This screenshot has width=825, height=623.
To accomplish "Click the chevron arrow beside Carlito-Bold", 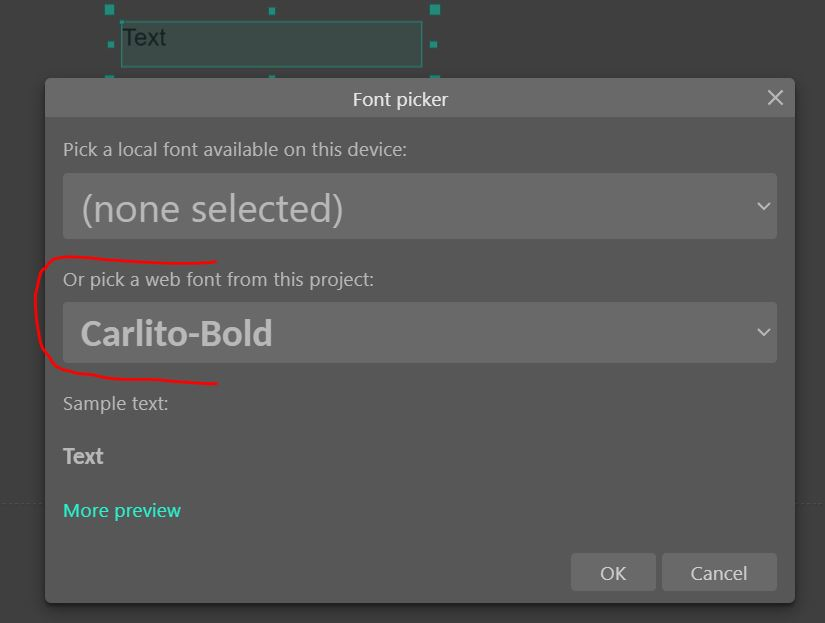I will click(763, 332).
